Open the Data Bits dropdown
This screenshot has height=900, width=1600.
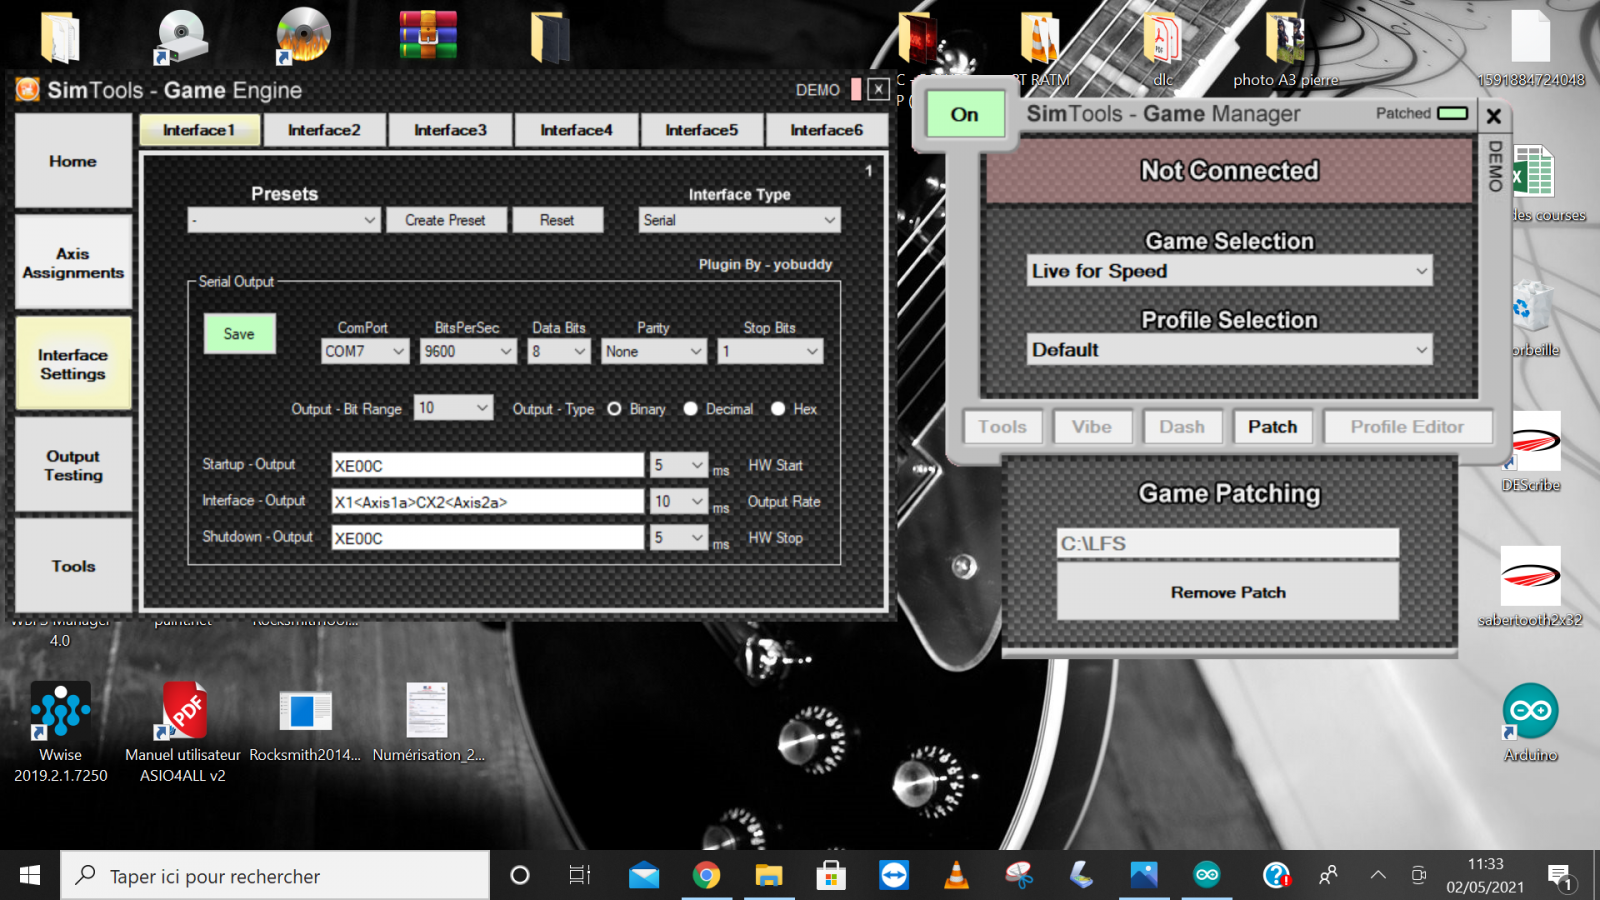pos(559,351)
